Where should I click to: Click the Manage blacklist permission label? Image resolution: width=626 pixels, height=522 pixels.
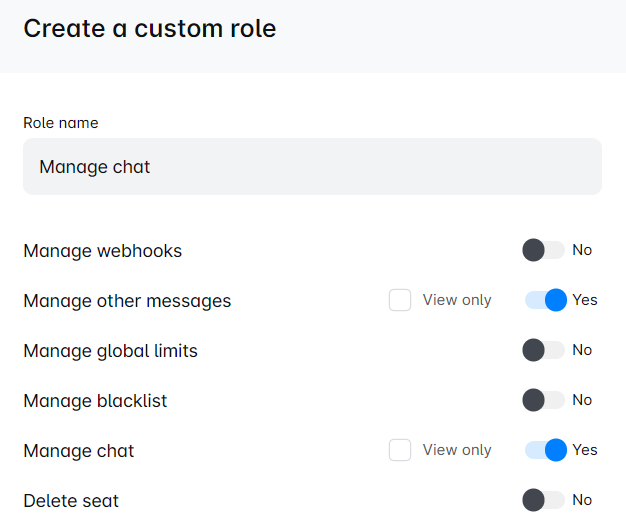click(95, 401)
